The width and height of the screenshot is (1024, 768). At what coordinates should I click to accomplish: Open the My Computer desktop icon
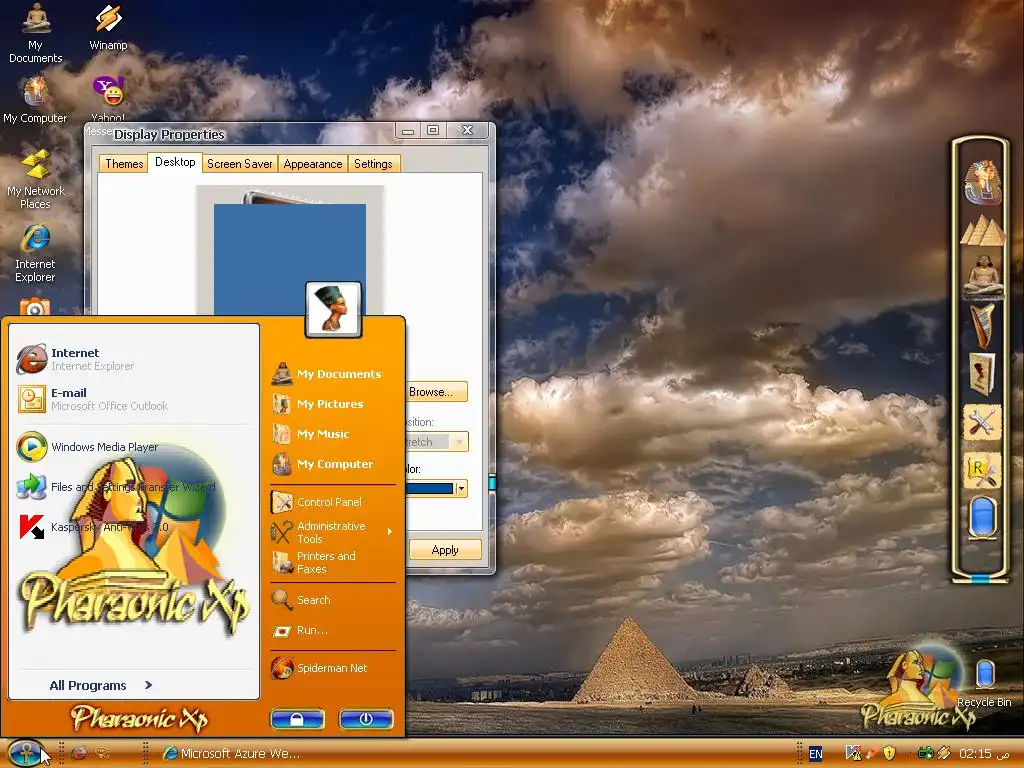pyautogui.click(x=35, y=99)
